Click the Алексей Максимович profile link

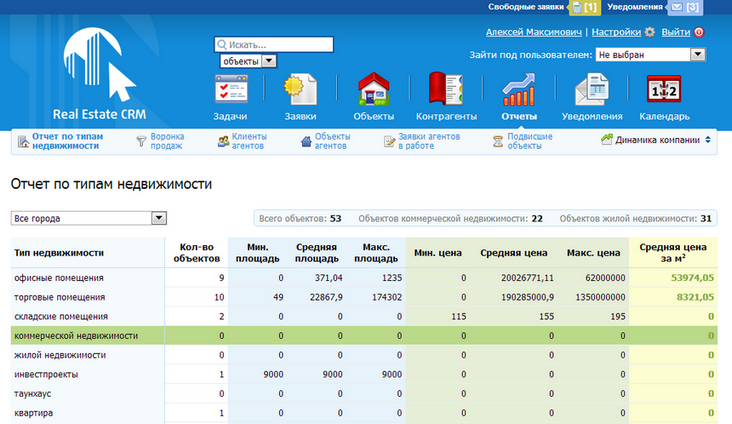click(x=534, y=32)
